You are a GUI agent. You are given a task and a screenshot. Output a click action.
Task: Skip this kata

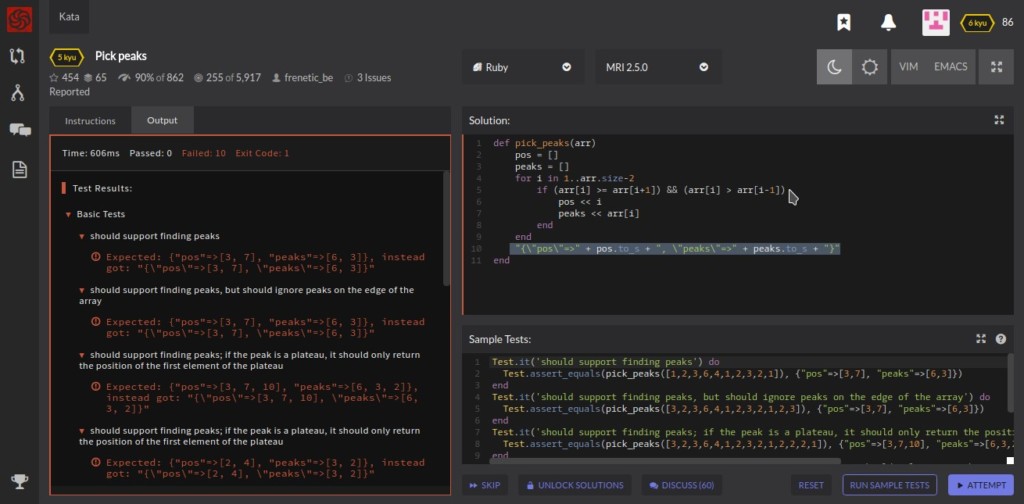point(484,485)
